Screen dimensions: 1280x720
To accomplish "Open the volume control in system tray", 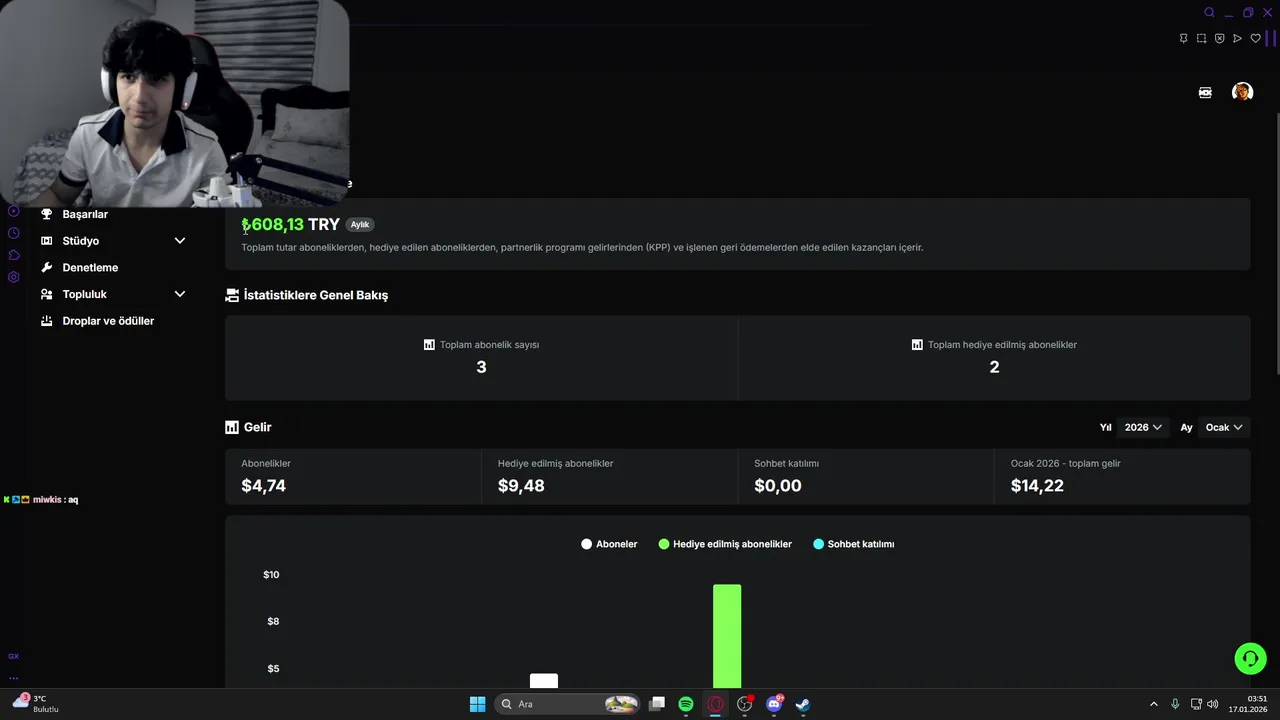I will click(x=1213, y=704).
